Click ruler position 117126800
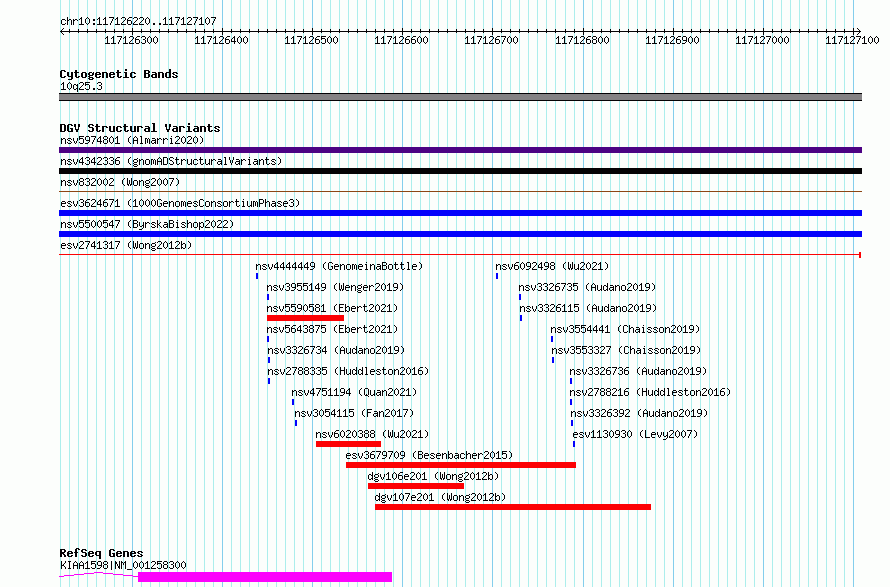 582,40
